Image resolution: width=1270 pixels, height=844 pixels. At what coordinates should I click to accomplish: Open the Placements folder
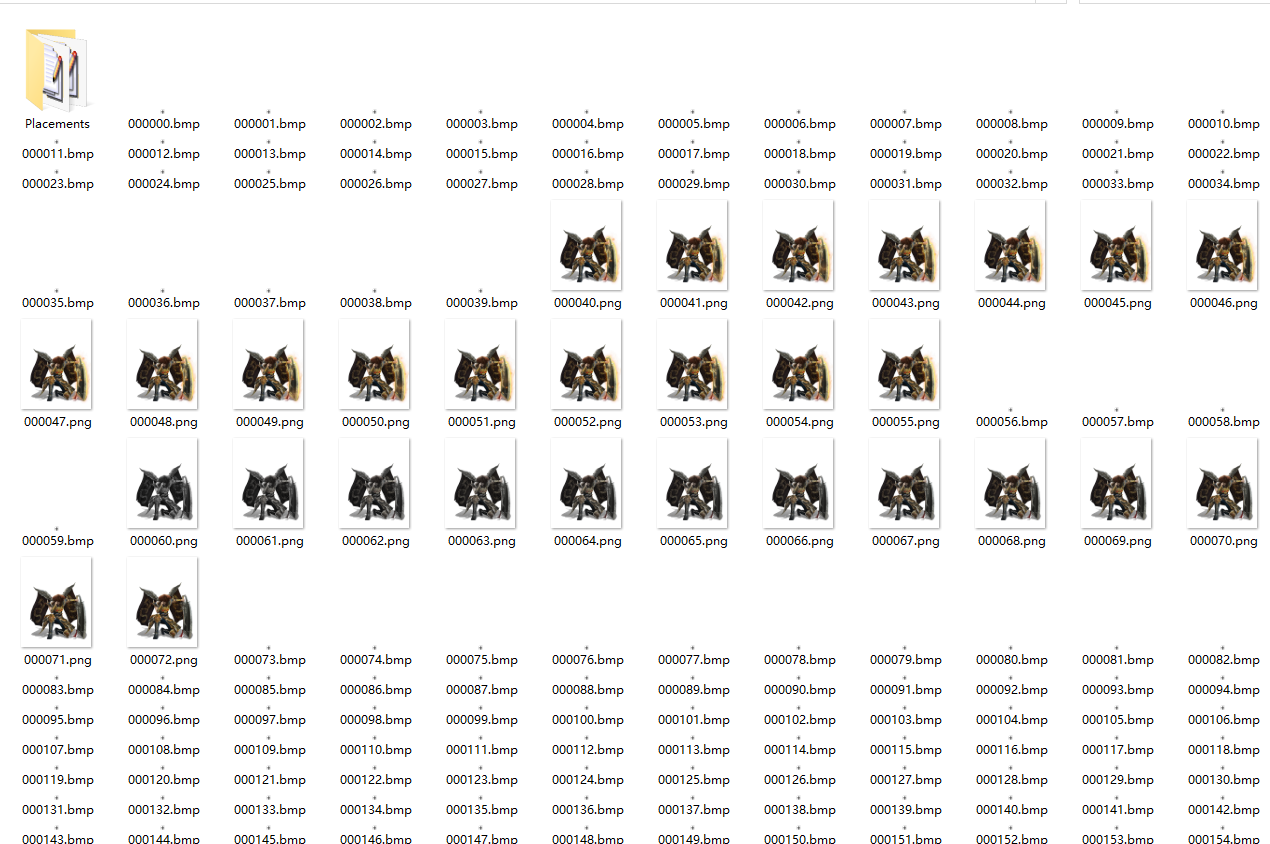[x=57, y=70]
